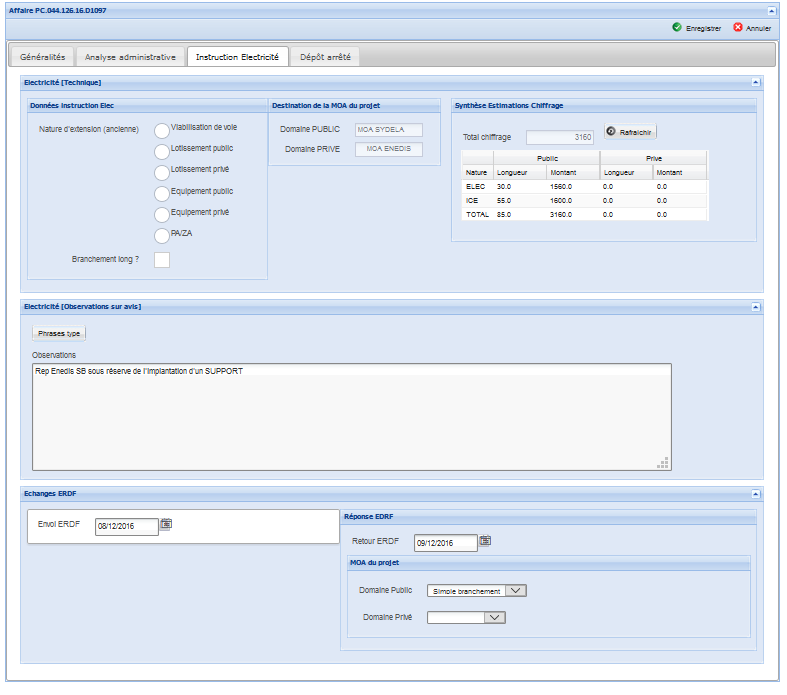Click the Envoi ERDF date field
The width and height of the screenshot is (787, 695).
pyautogui.click(x=126, y=526)
